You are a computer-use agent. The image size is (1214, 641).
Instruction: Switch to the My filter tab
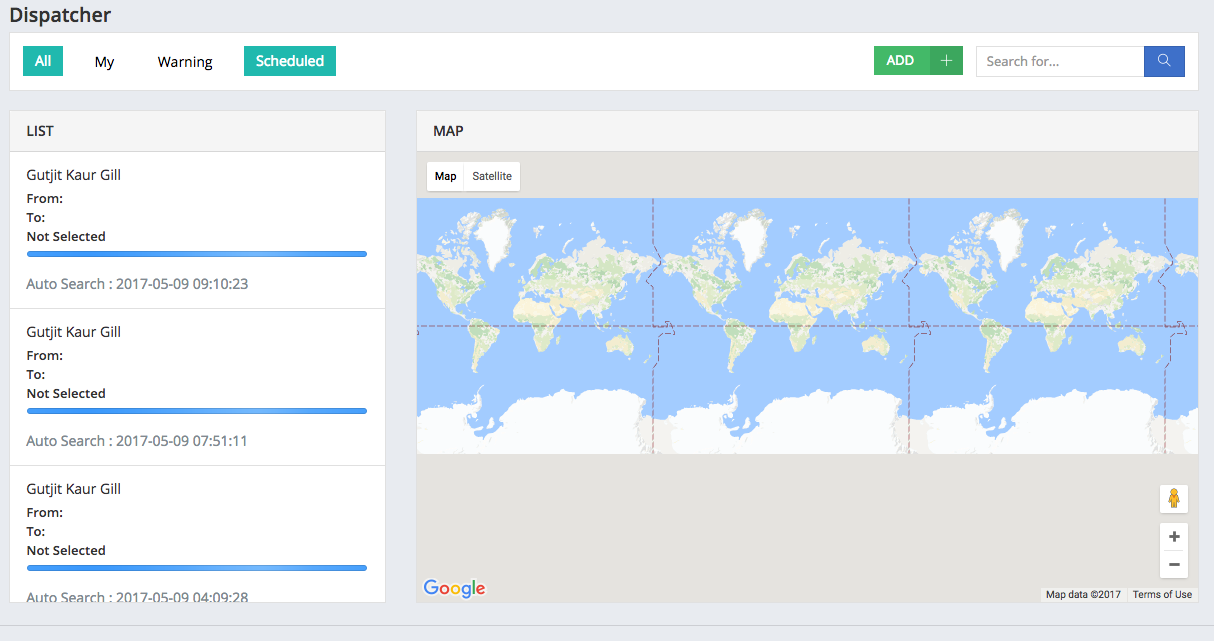(x=104, y=61)
